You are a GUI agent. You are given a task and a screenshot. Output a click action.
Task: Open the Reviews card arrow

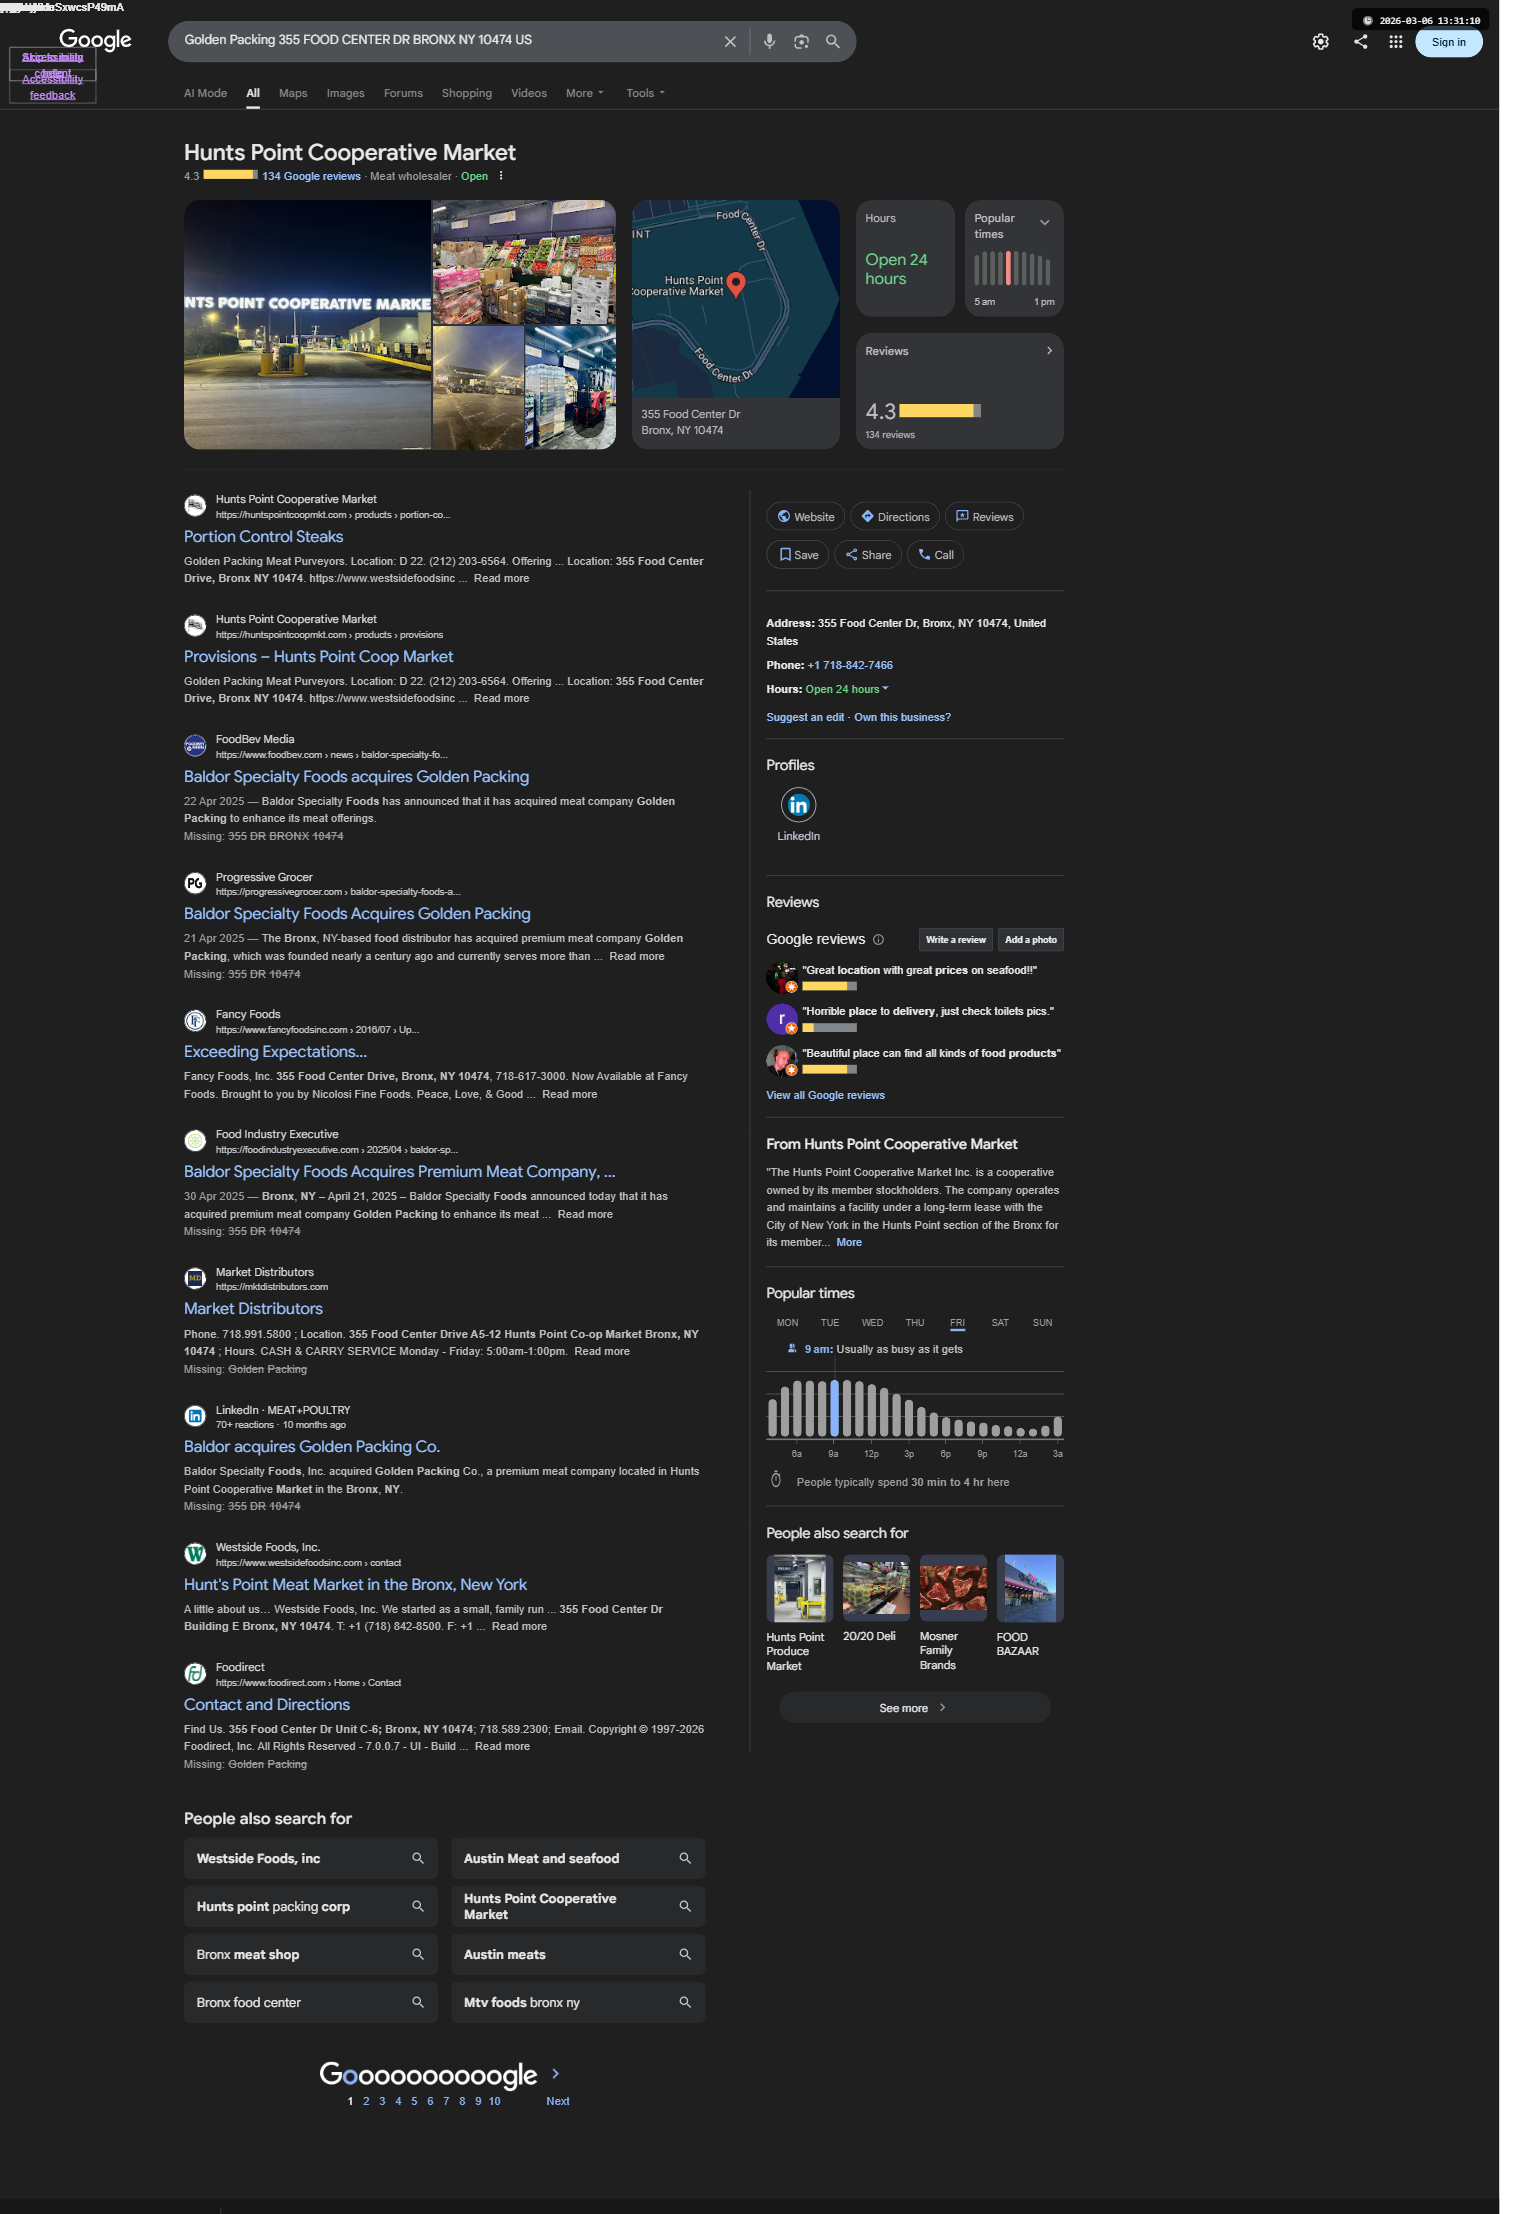[1049, 351]
